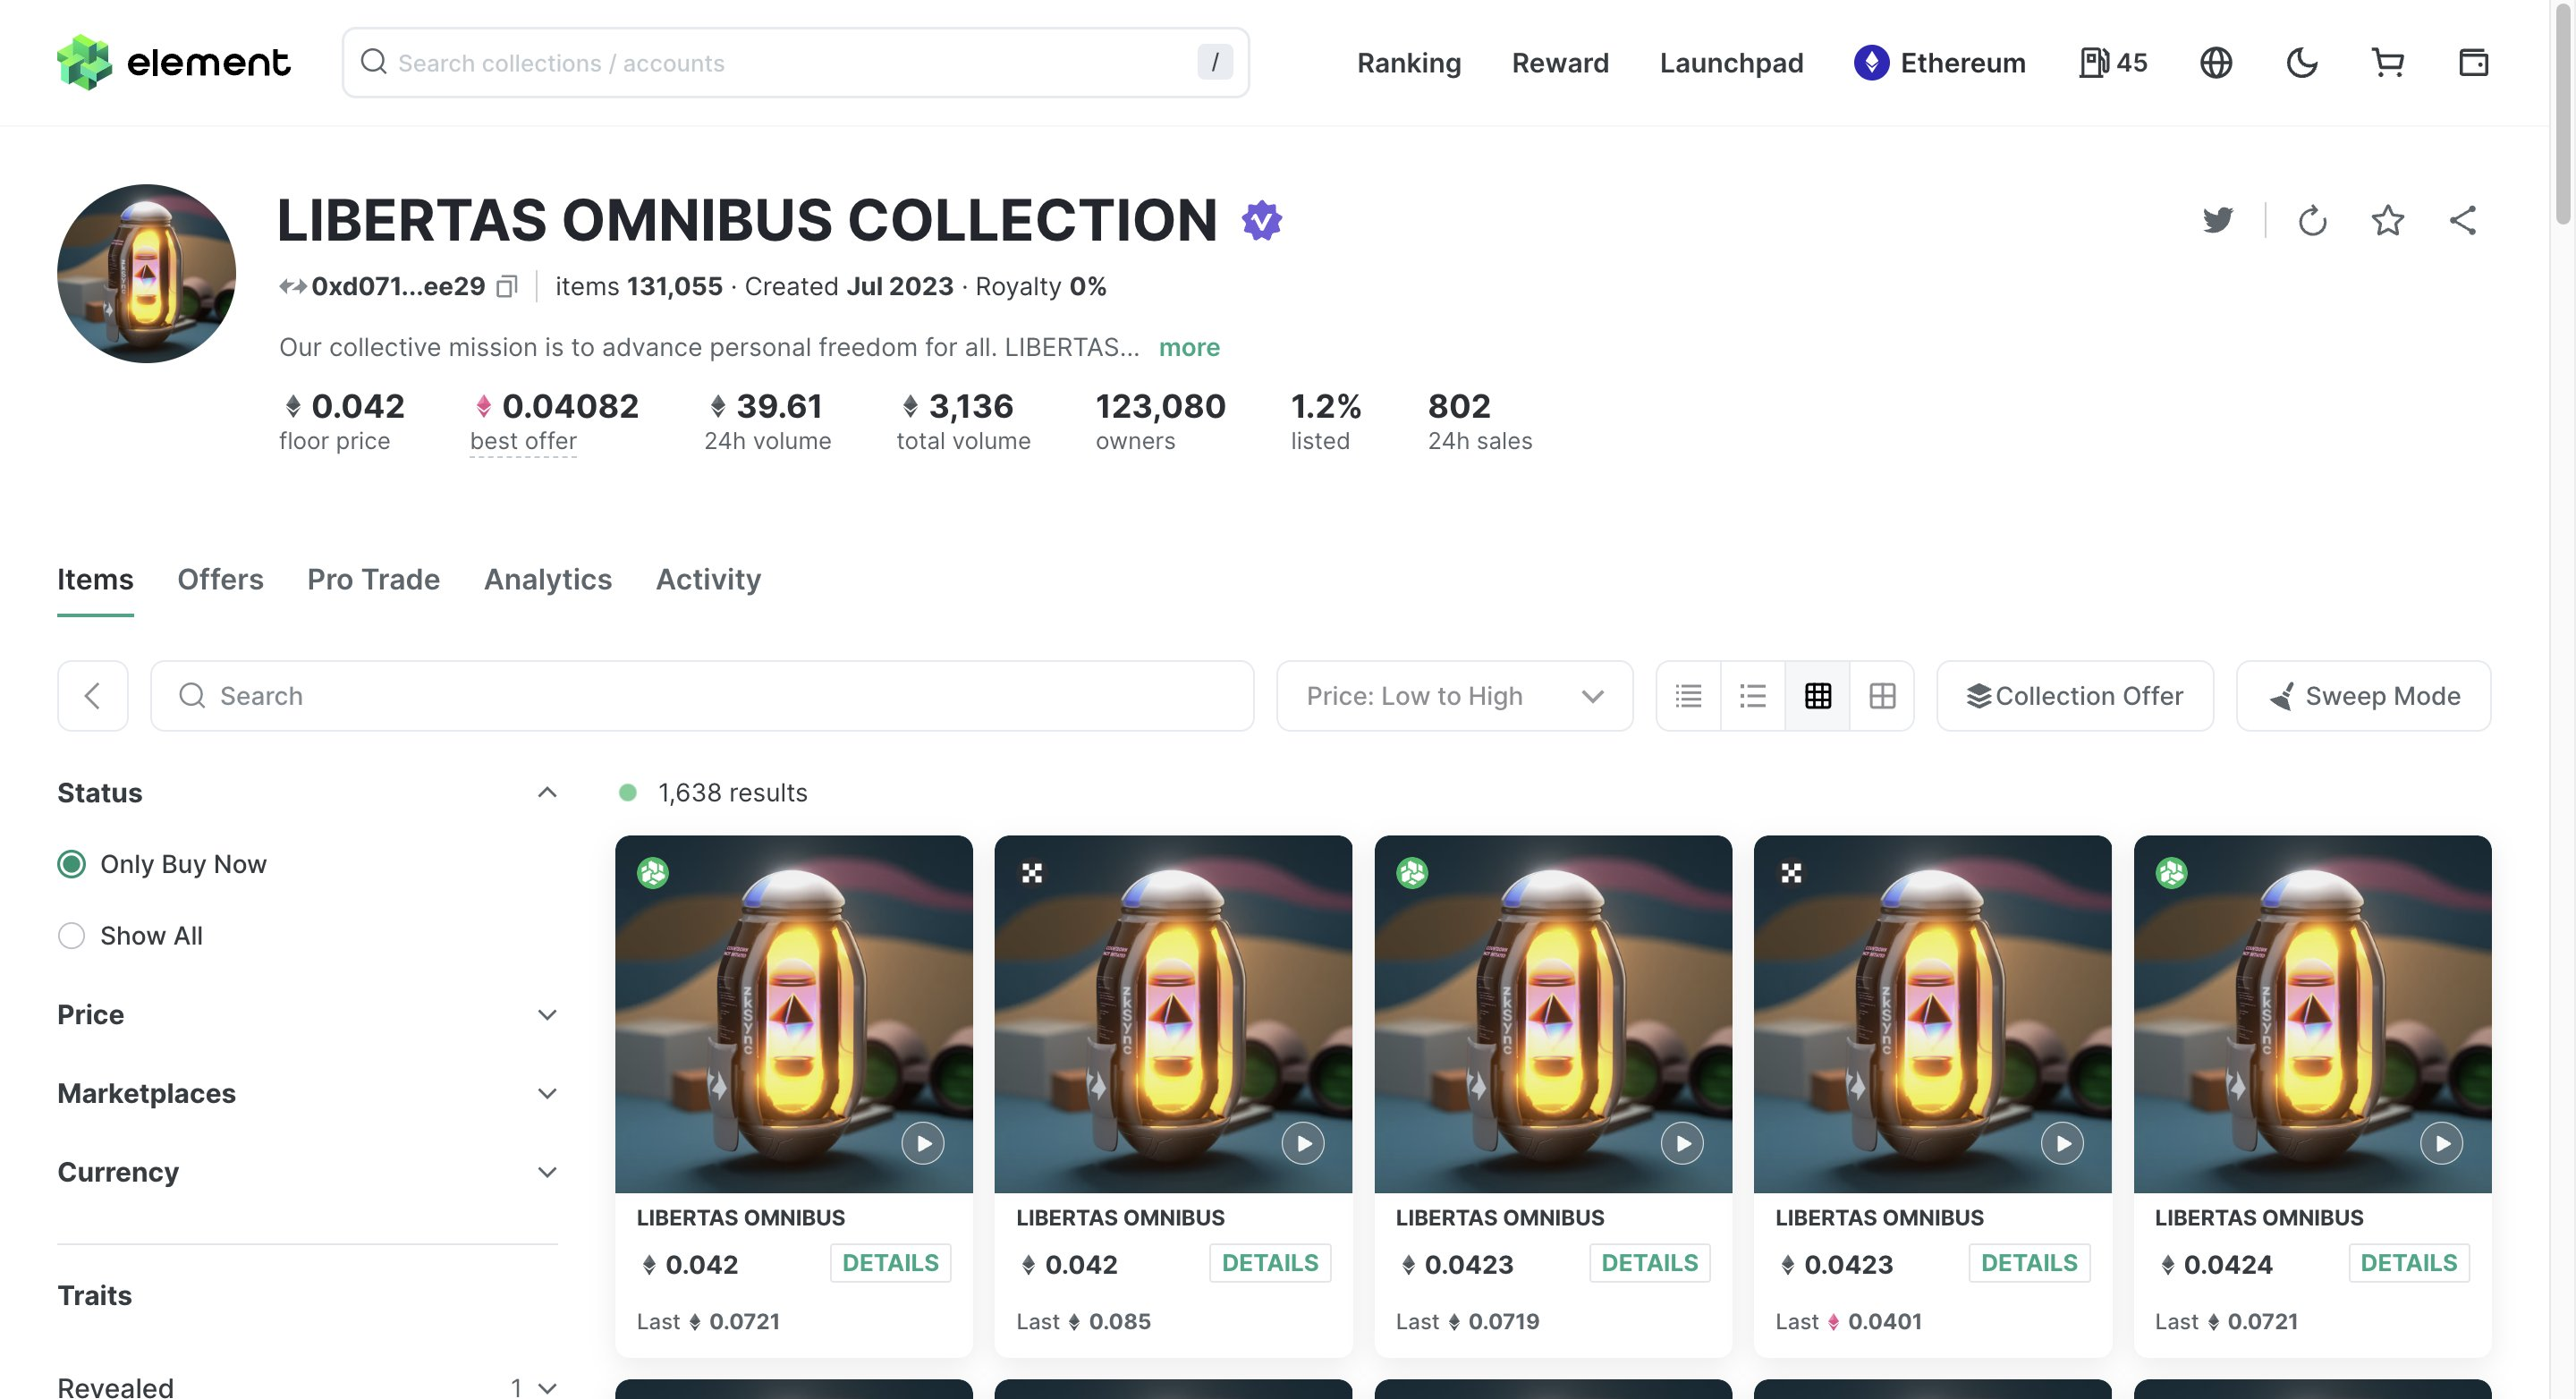The image size is (2576, 1399).
Task: Open the shopping cart
Action: (2387, 63)
